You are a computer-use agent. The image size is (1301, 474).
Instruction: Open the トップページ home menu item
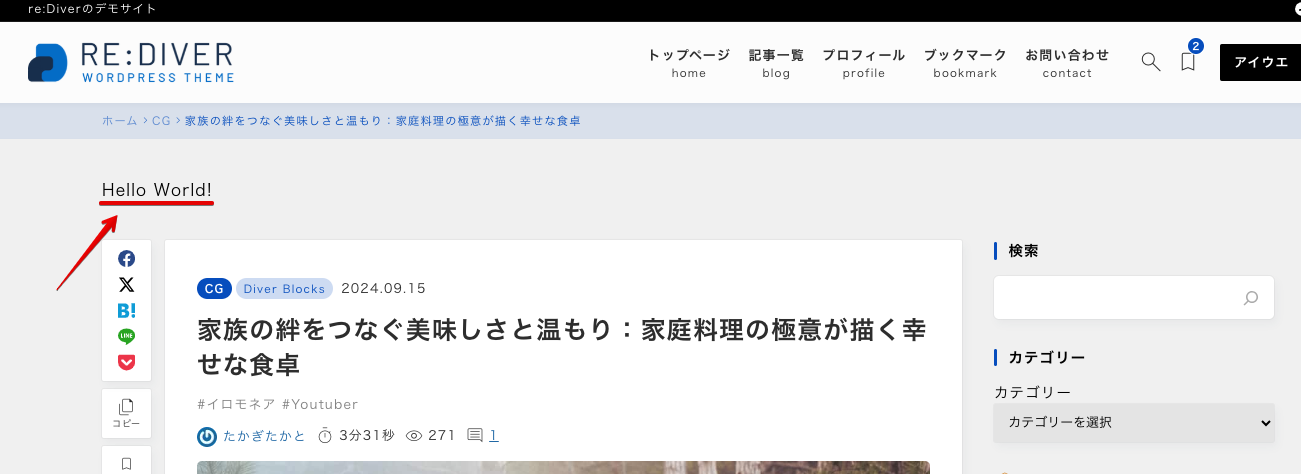click(x=689, y=62)
